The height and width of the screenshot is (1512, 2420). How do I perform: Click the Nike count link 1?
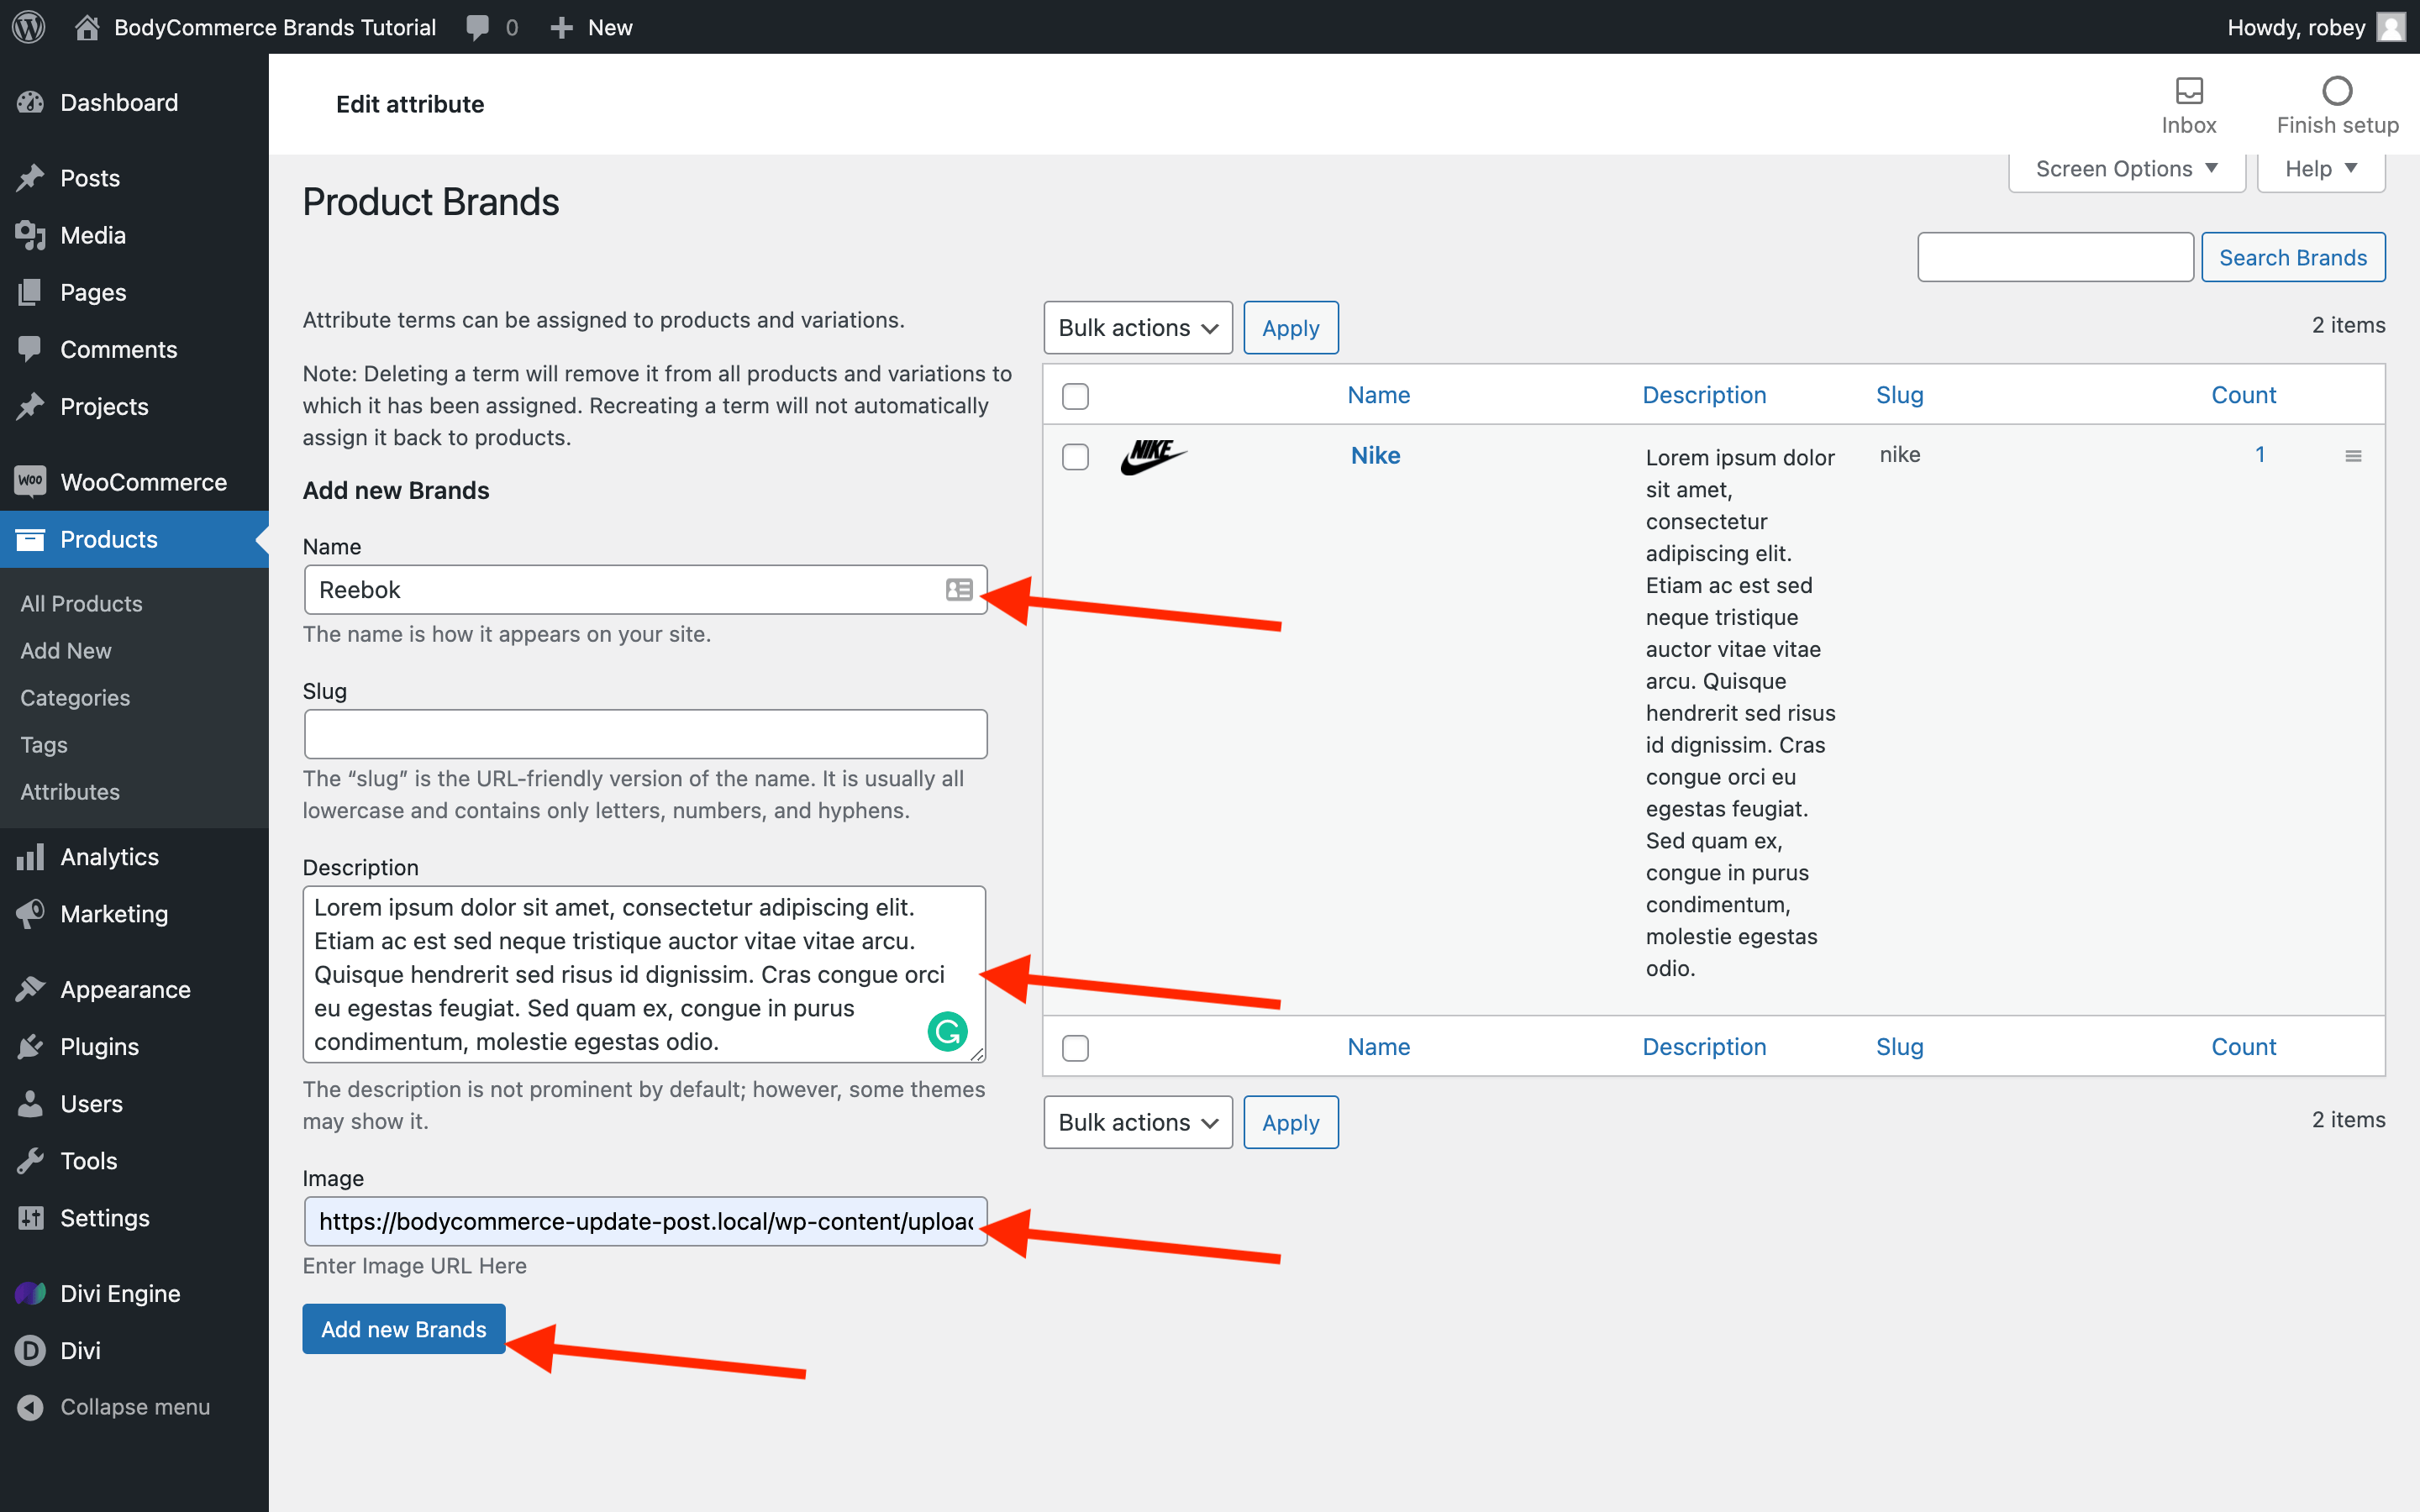[x=2260, y=454]
